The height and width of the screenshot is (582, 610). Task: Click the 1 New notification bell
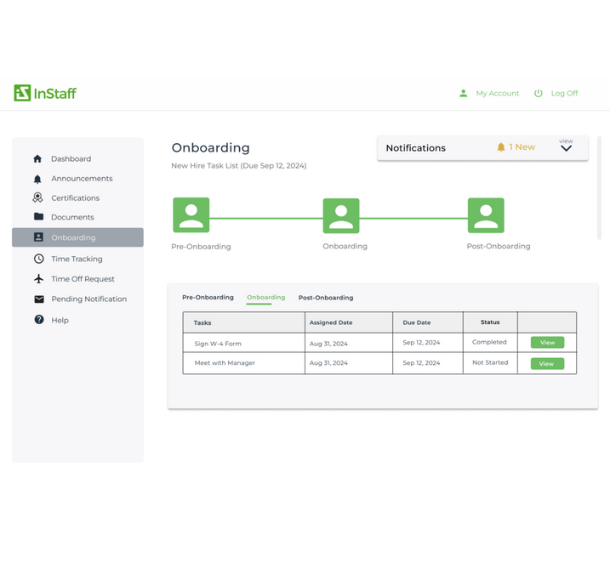point(501,147)
